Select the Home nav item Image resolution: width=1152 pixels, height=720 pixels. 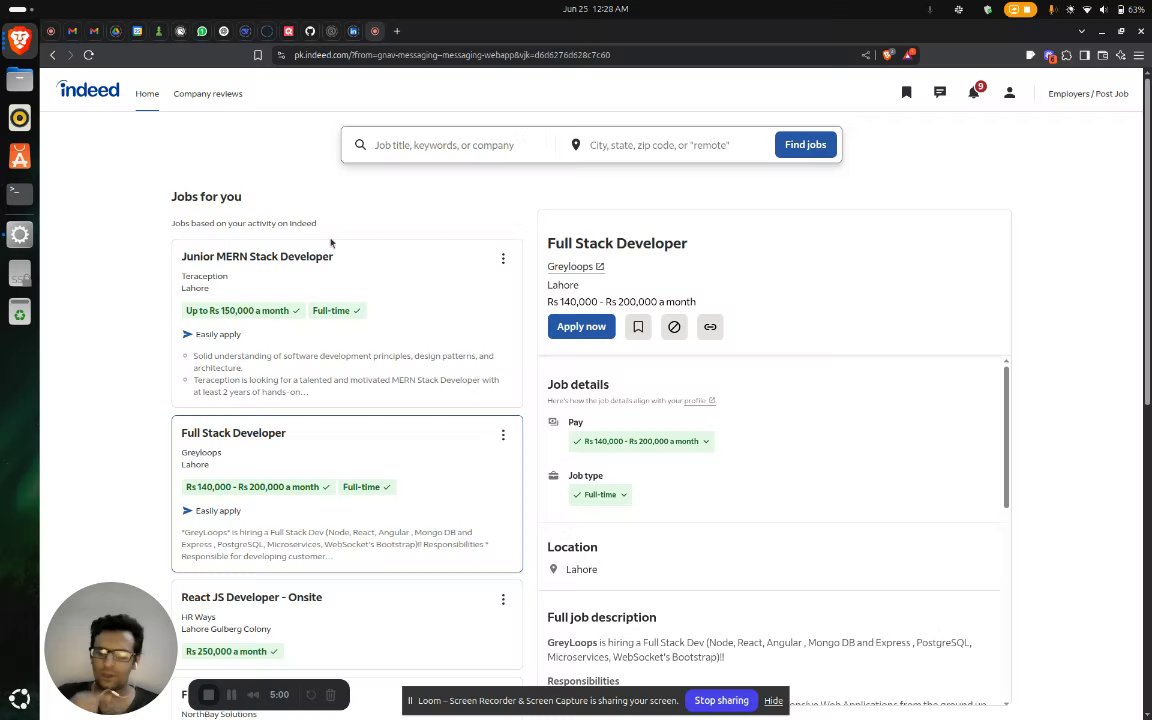[147, 94]
